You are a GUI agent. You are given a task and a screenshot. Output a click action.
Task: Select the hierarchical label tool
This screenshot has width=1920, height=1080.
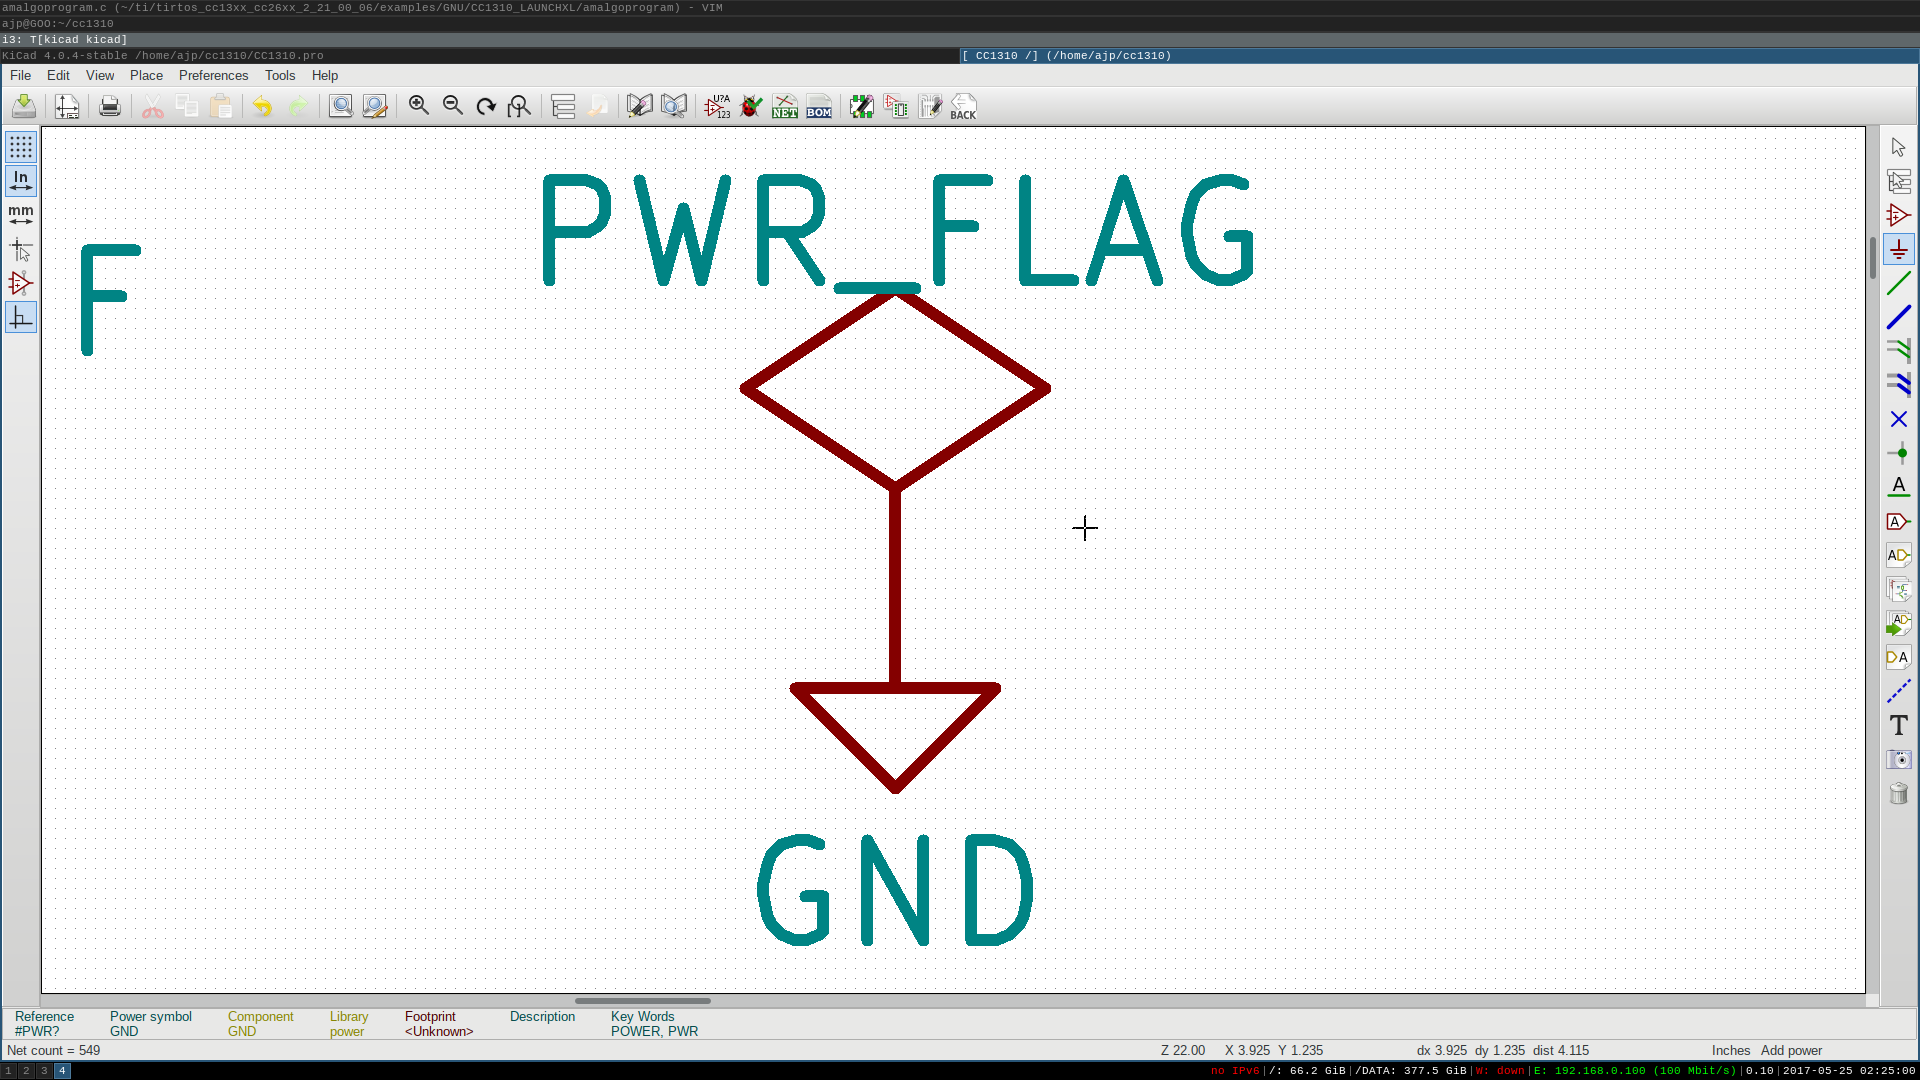[x=1898, y=555]
